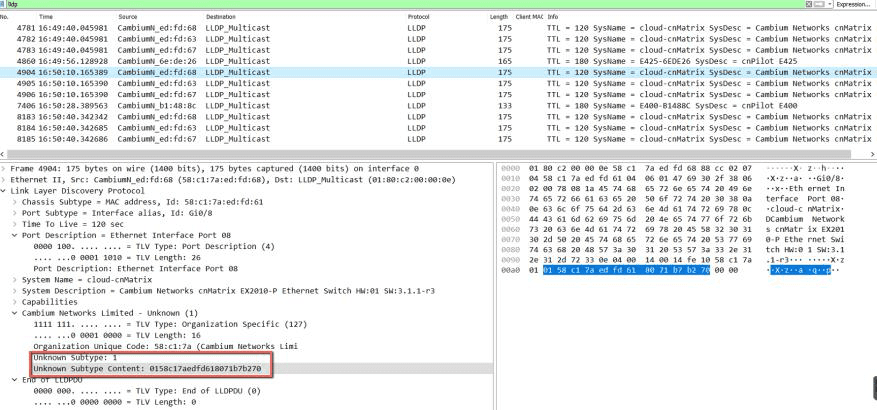Click highlighted hex bytes in row 00a0
The image size is (877, 410).
point(626,270)
